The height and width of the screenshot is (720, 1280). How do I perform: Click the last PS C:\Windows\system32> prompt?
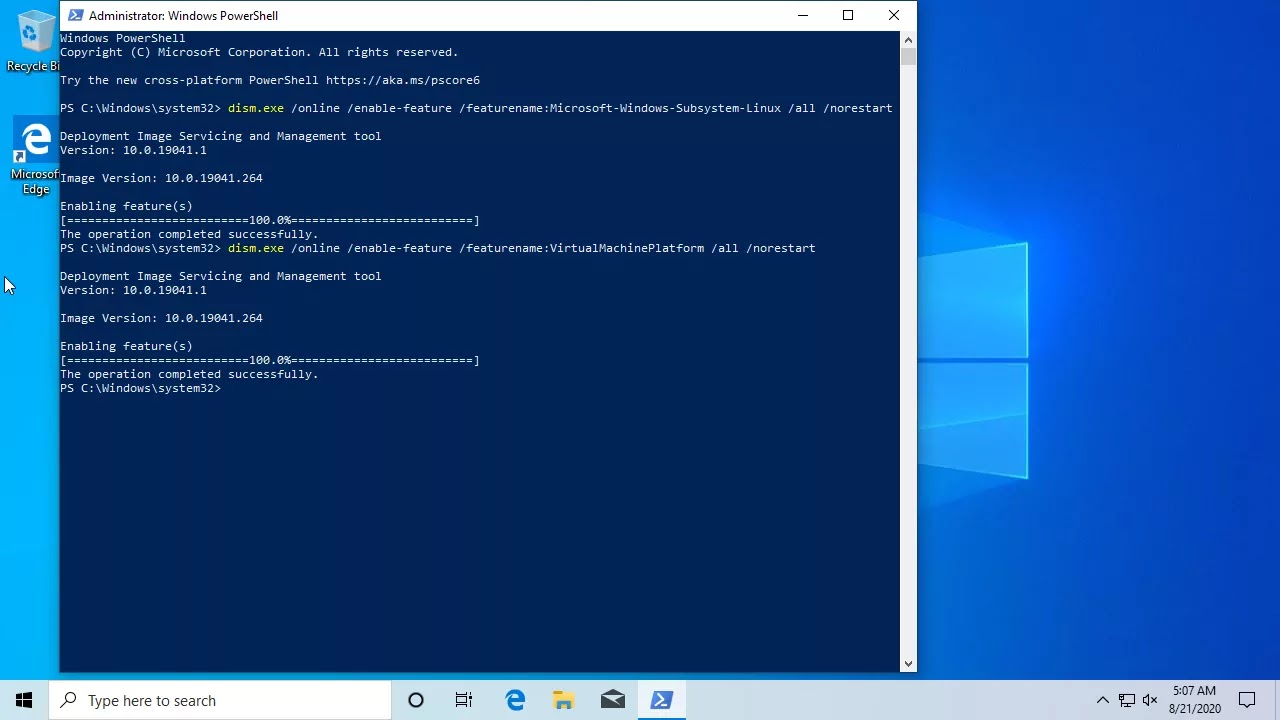pos(140,388)
